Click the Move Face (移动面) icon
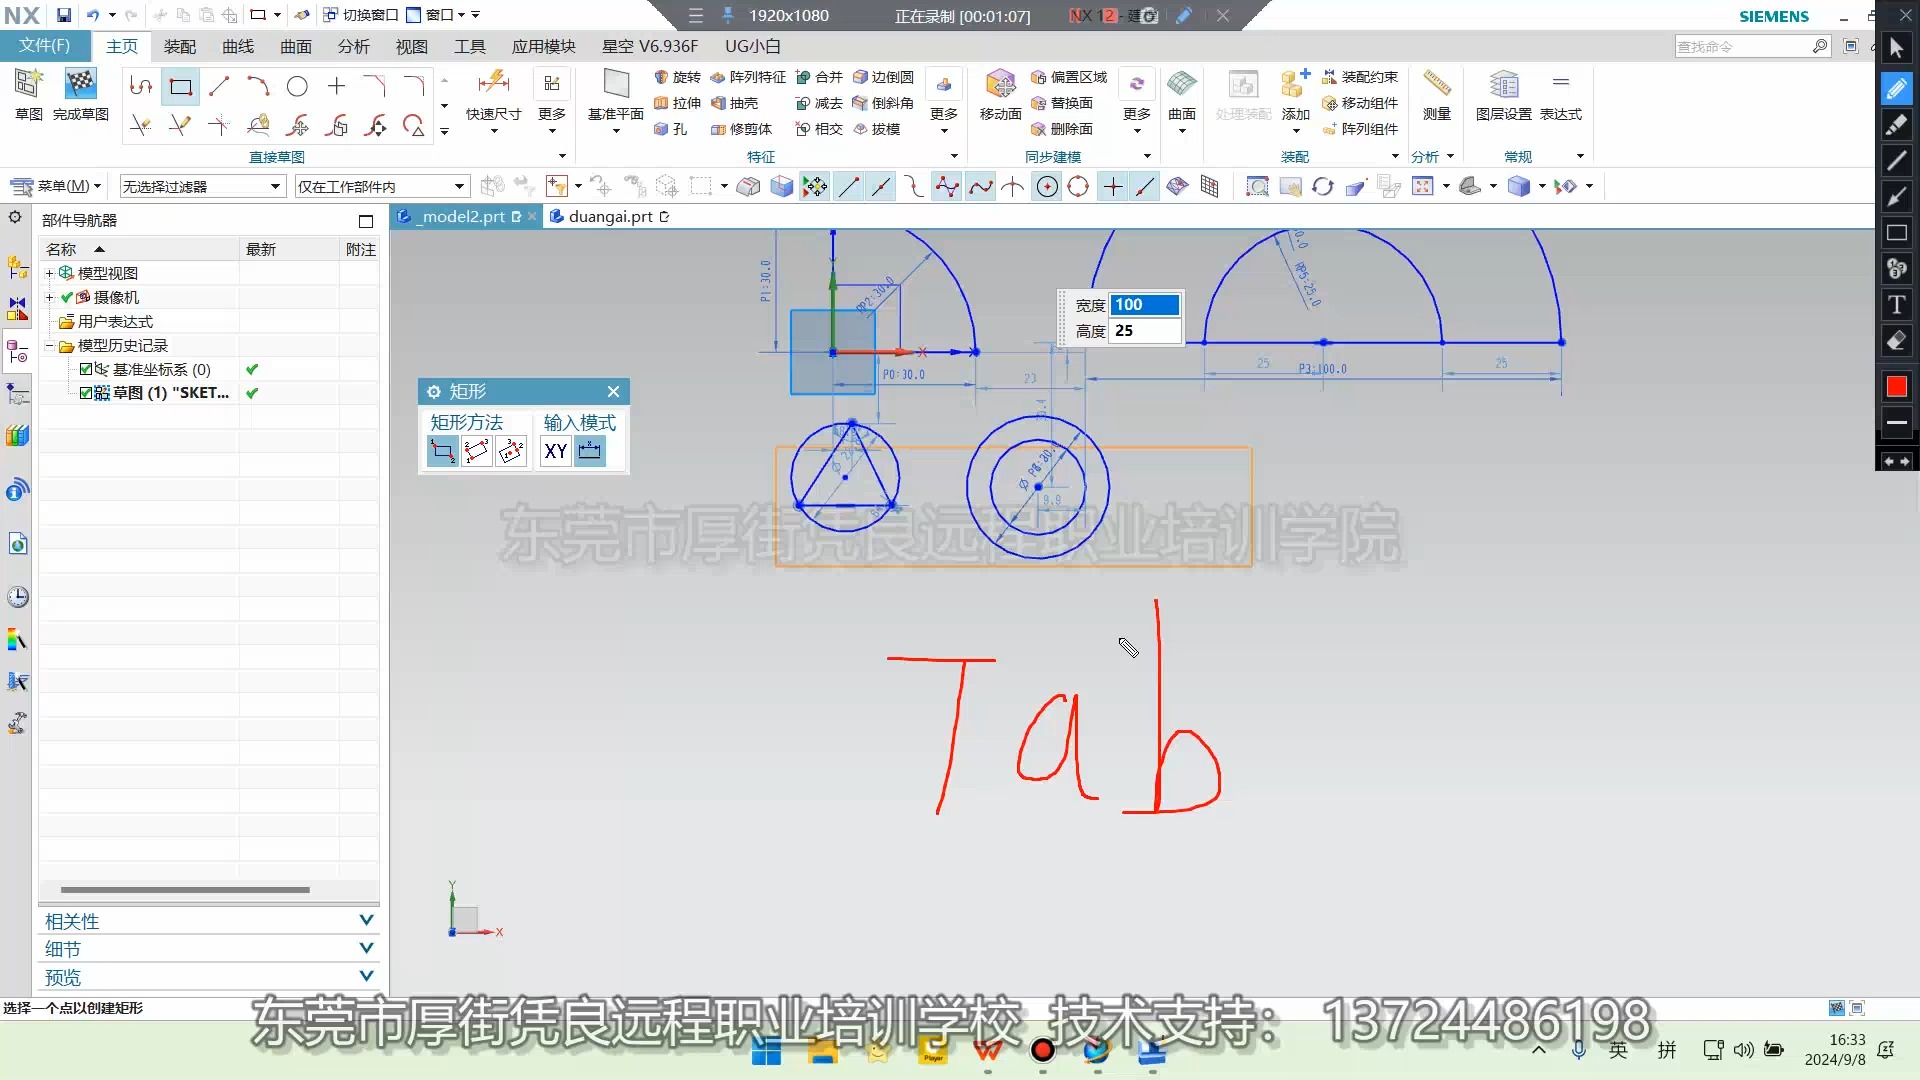 tap(1000, 84)
